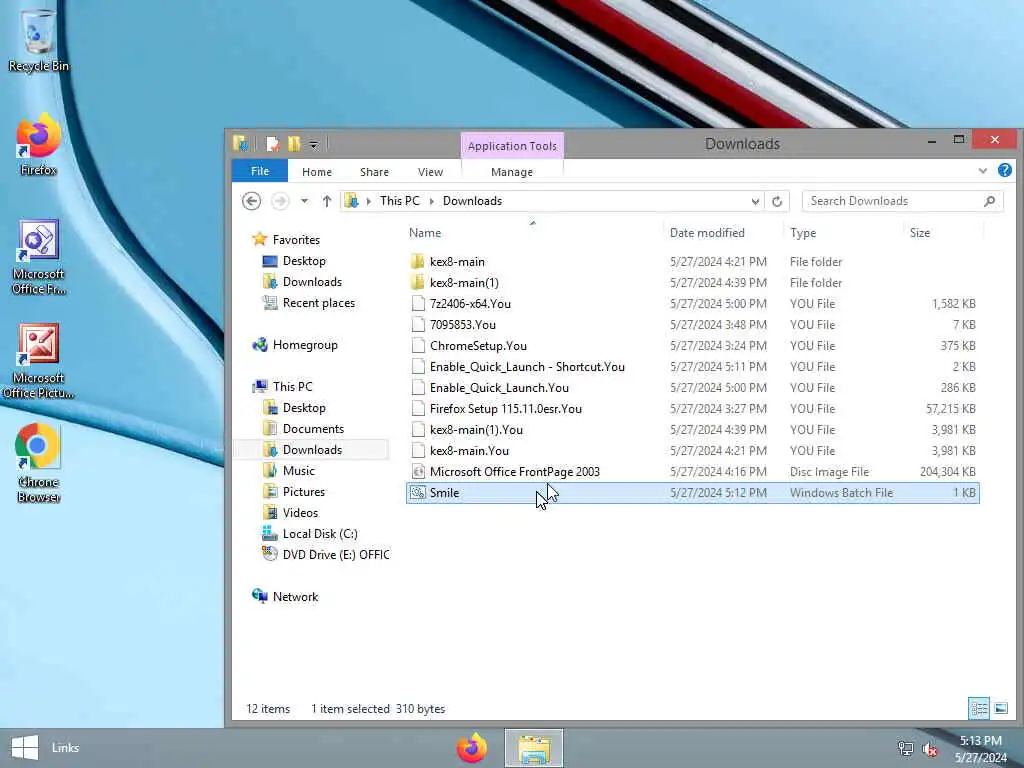Select Videos under This PC
Image resolution: width=1024 pixels, height=768 pixels.
tap(300, 513)
